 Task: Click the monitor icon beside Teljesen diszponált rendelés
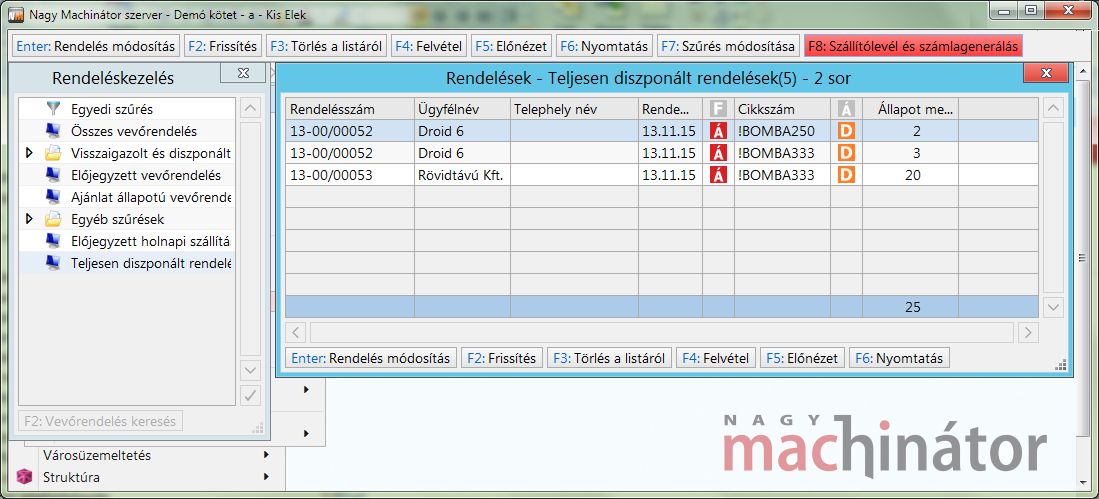click(x=53, y=264)
